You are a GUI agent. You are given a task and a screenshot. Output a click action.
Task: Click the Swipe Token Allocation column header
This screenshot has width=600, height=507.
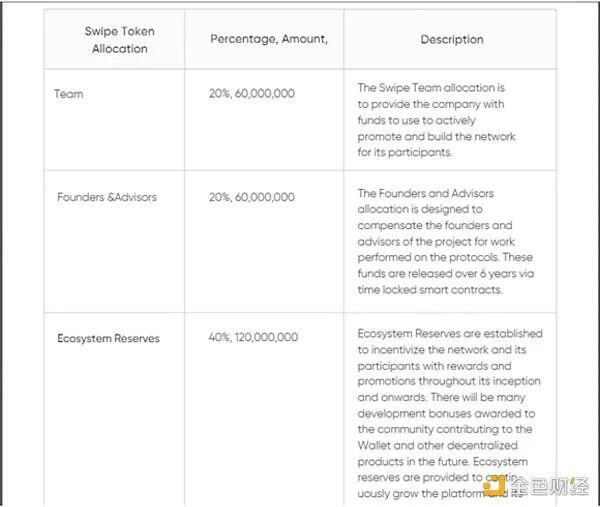[119, 40]
